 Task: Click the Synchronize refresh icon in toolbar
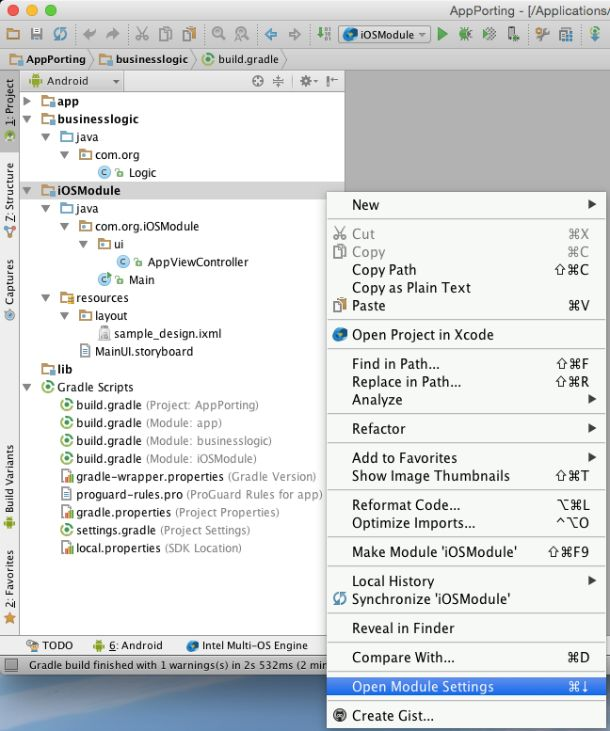coord(60,34)
